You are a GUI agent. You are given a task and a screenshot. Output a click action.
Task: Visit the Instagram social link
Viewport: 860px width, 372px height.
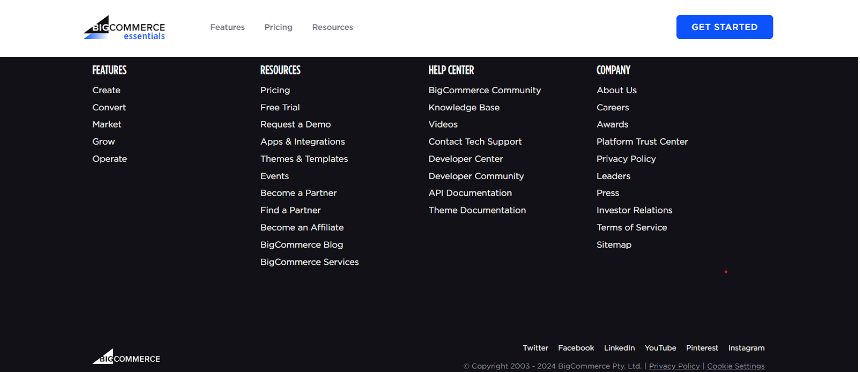(746, 348)
